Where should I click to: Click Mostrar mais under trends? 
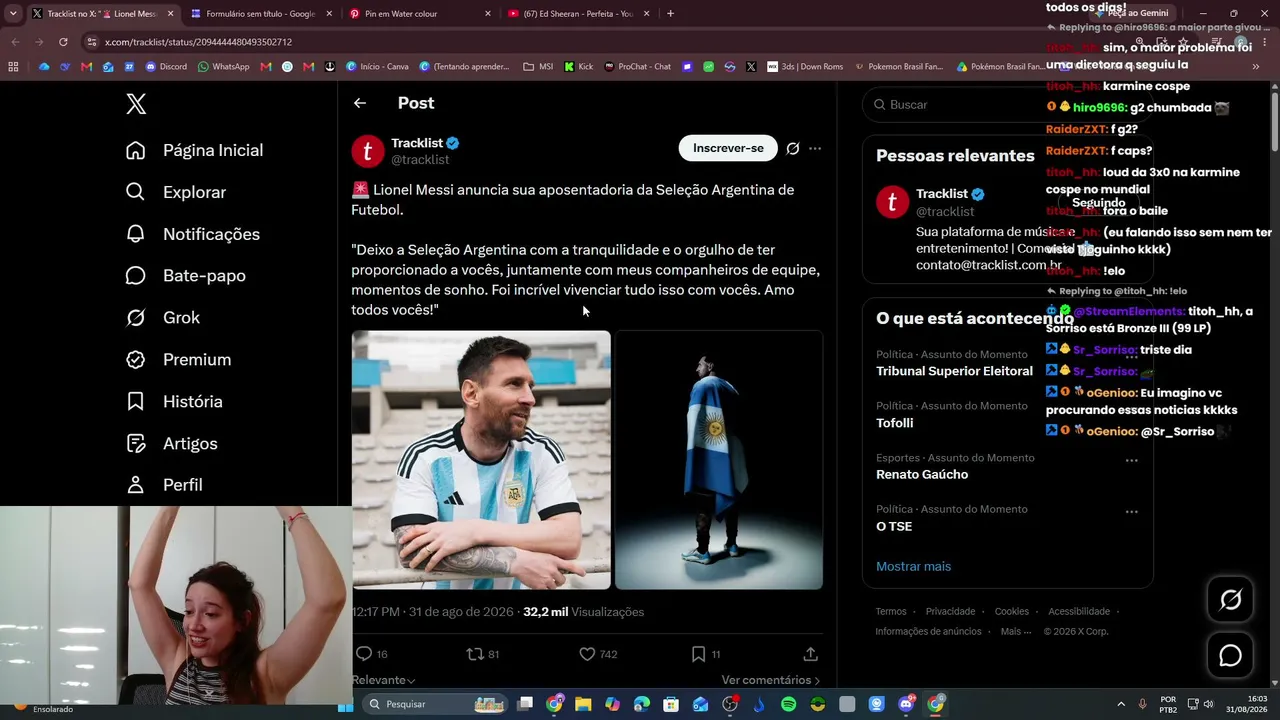(913, 566)
